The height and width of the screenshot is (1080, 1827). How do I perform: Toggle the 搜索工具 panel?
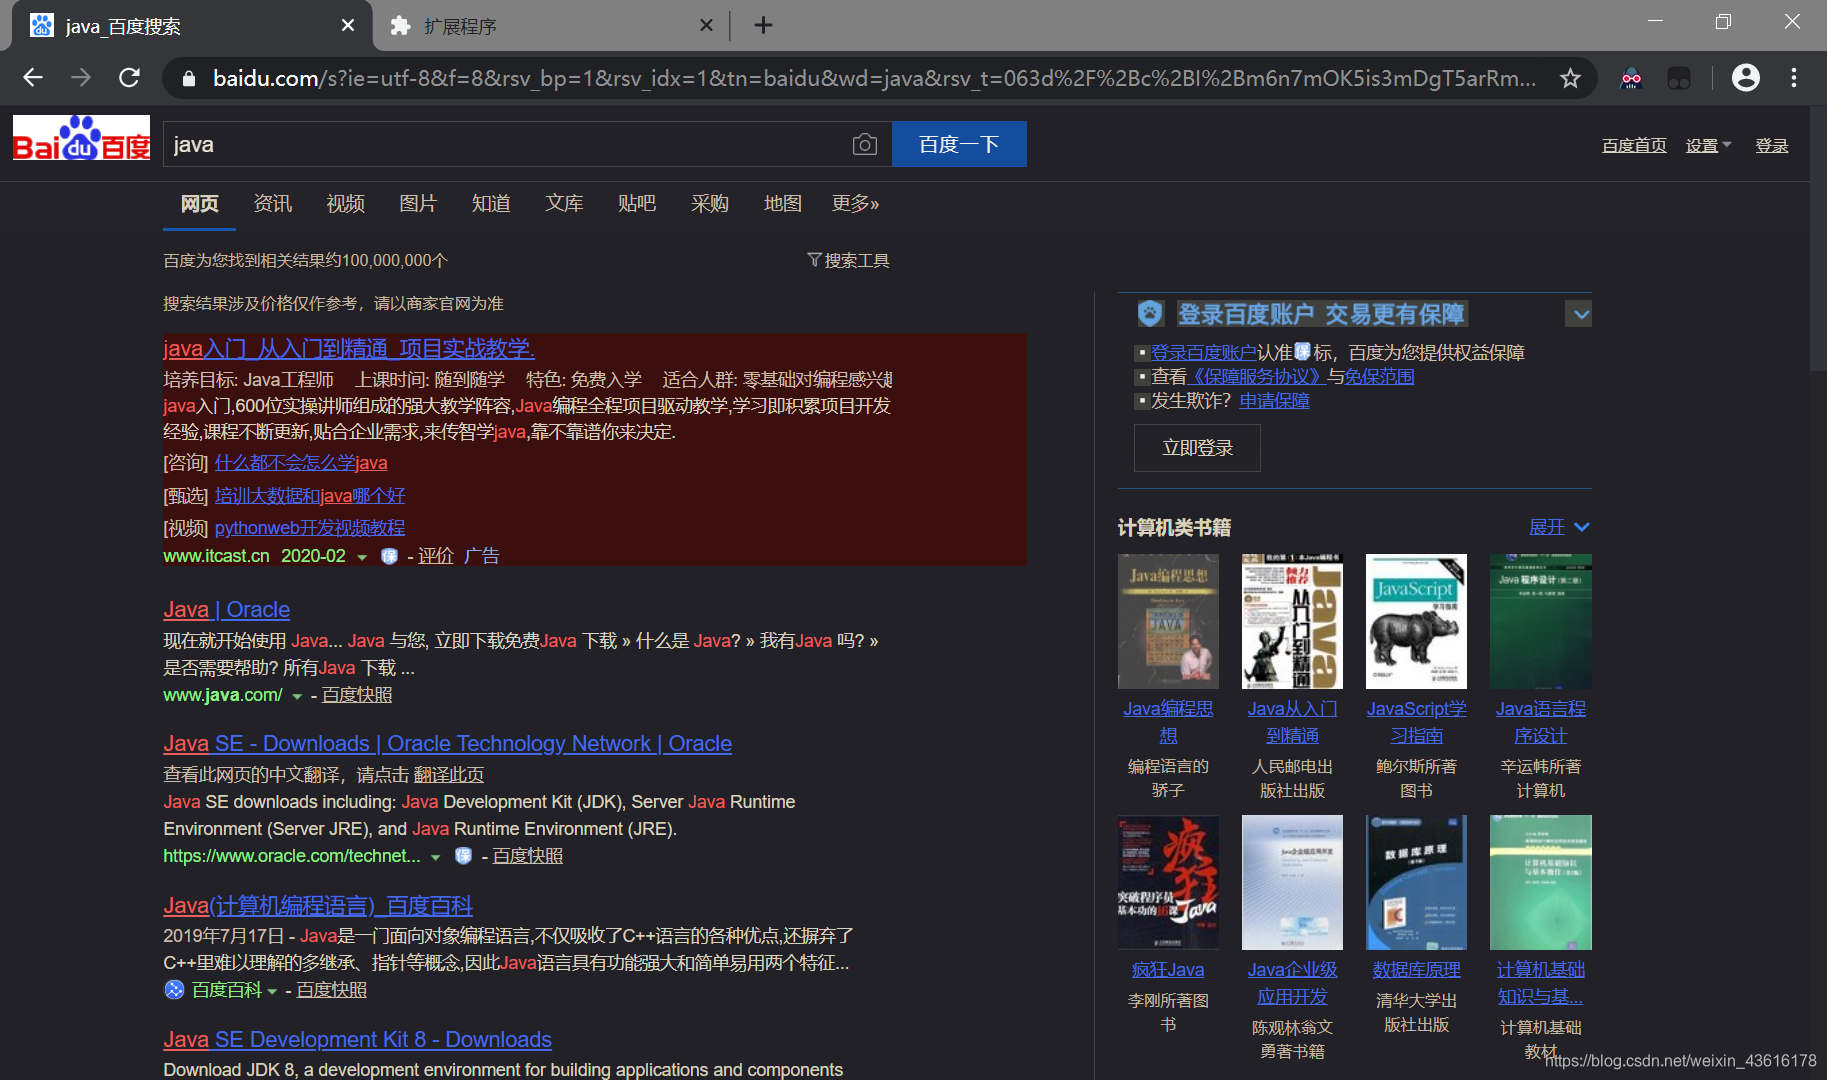848,259
